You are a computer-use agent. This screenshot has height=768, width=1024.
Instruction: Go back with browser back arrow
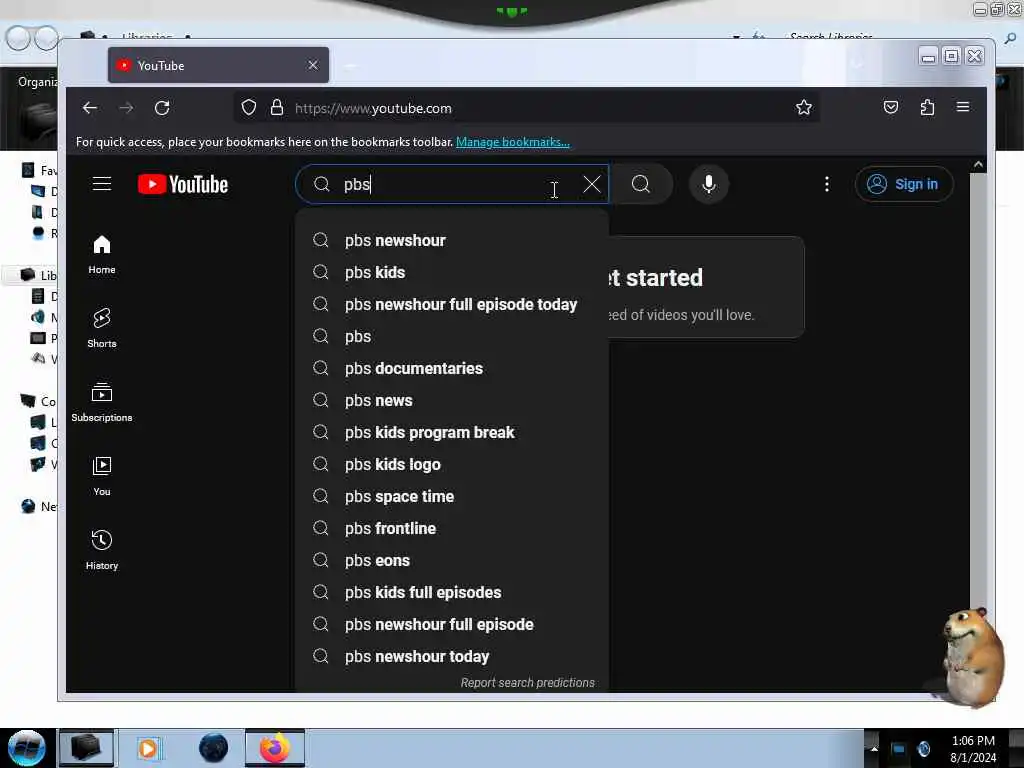(90, 108)
